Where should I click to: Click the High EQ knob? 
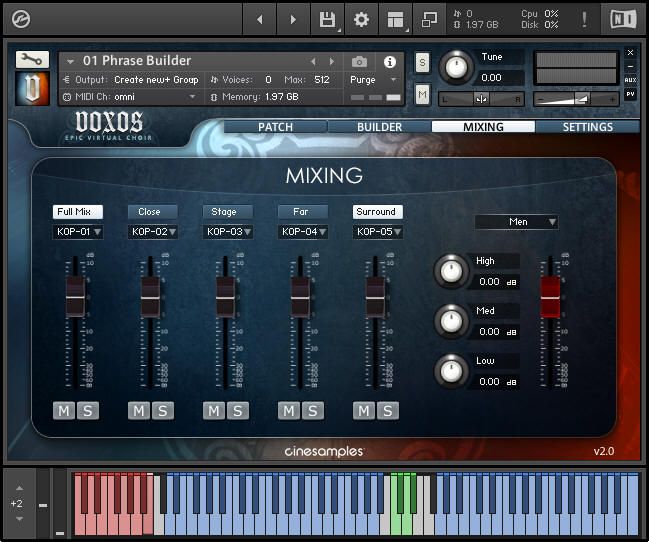[451, 271]
